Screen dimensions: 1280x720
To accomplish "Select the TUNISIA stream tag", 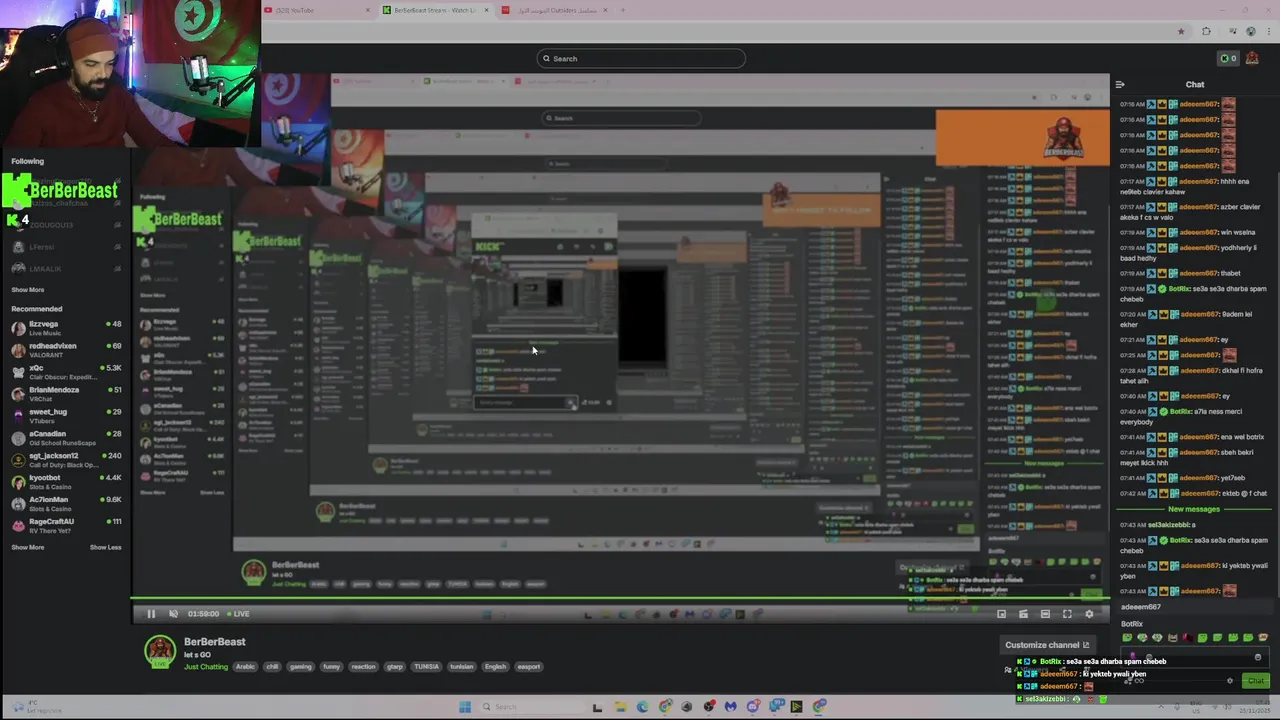I will click(427, 667).
